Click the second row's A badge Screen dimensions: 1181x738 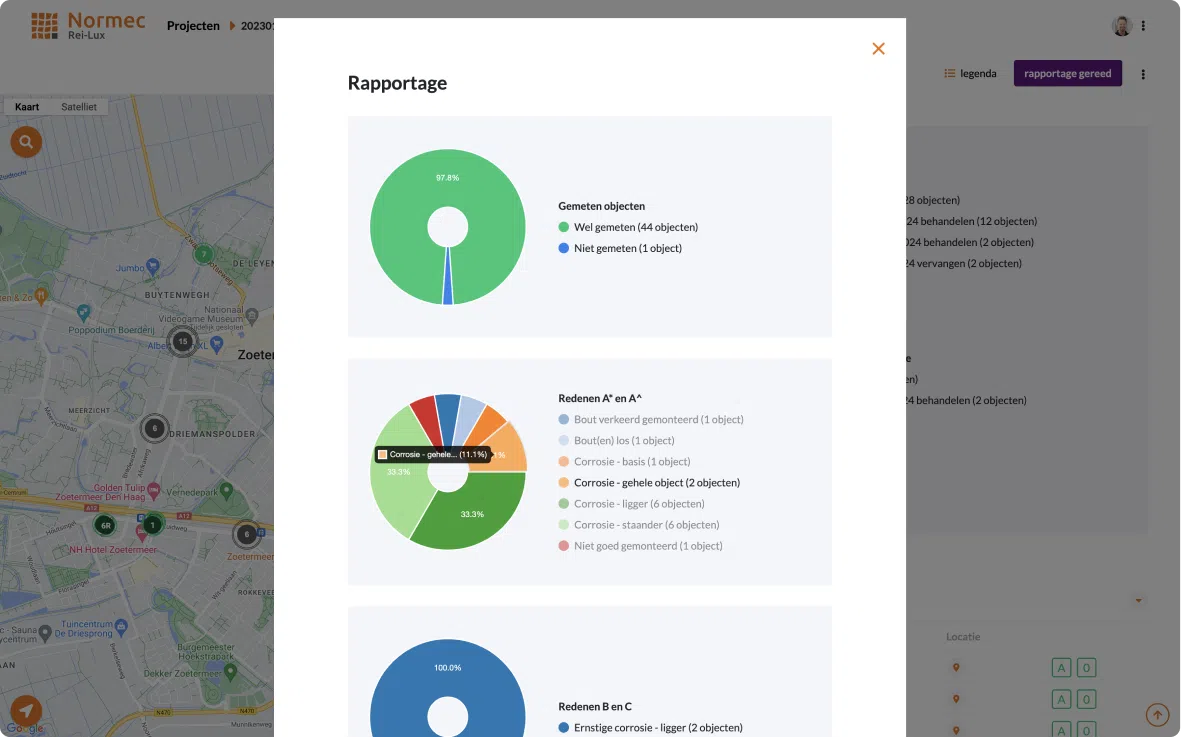[x=1061, y=700]
